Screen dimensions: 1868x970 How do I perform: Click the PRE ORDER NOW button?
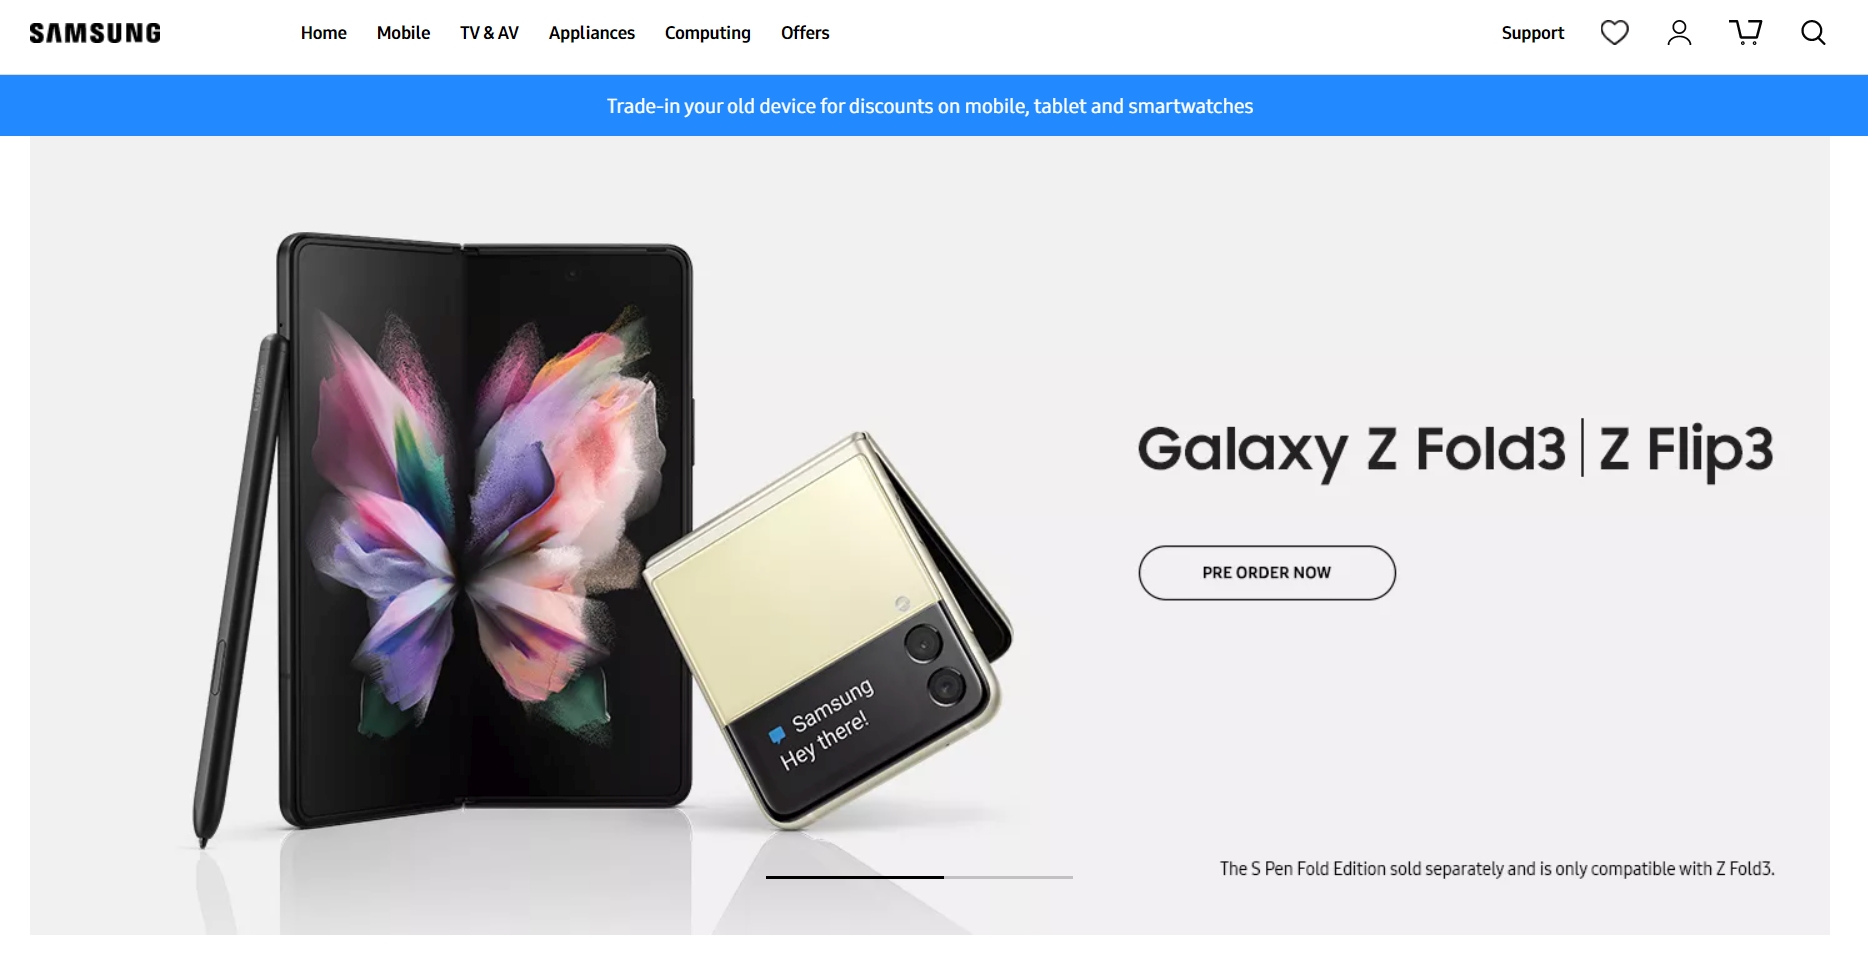click(x=1267, y=573)
